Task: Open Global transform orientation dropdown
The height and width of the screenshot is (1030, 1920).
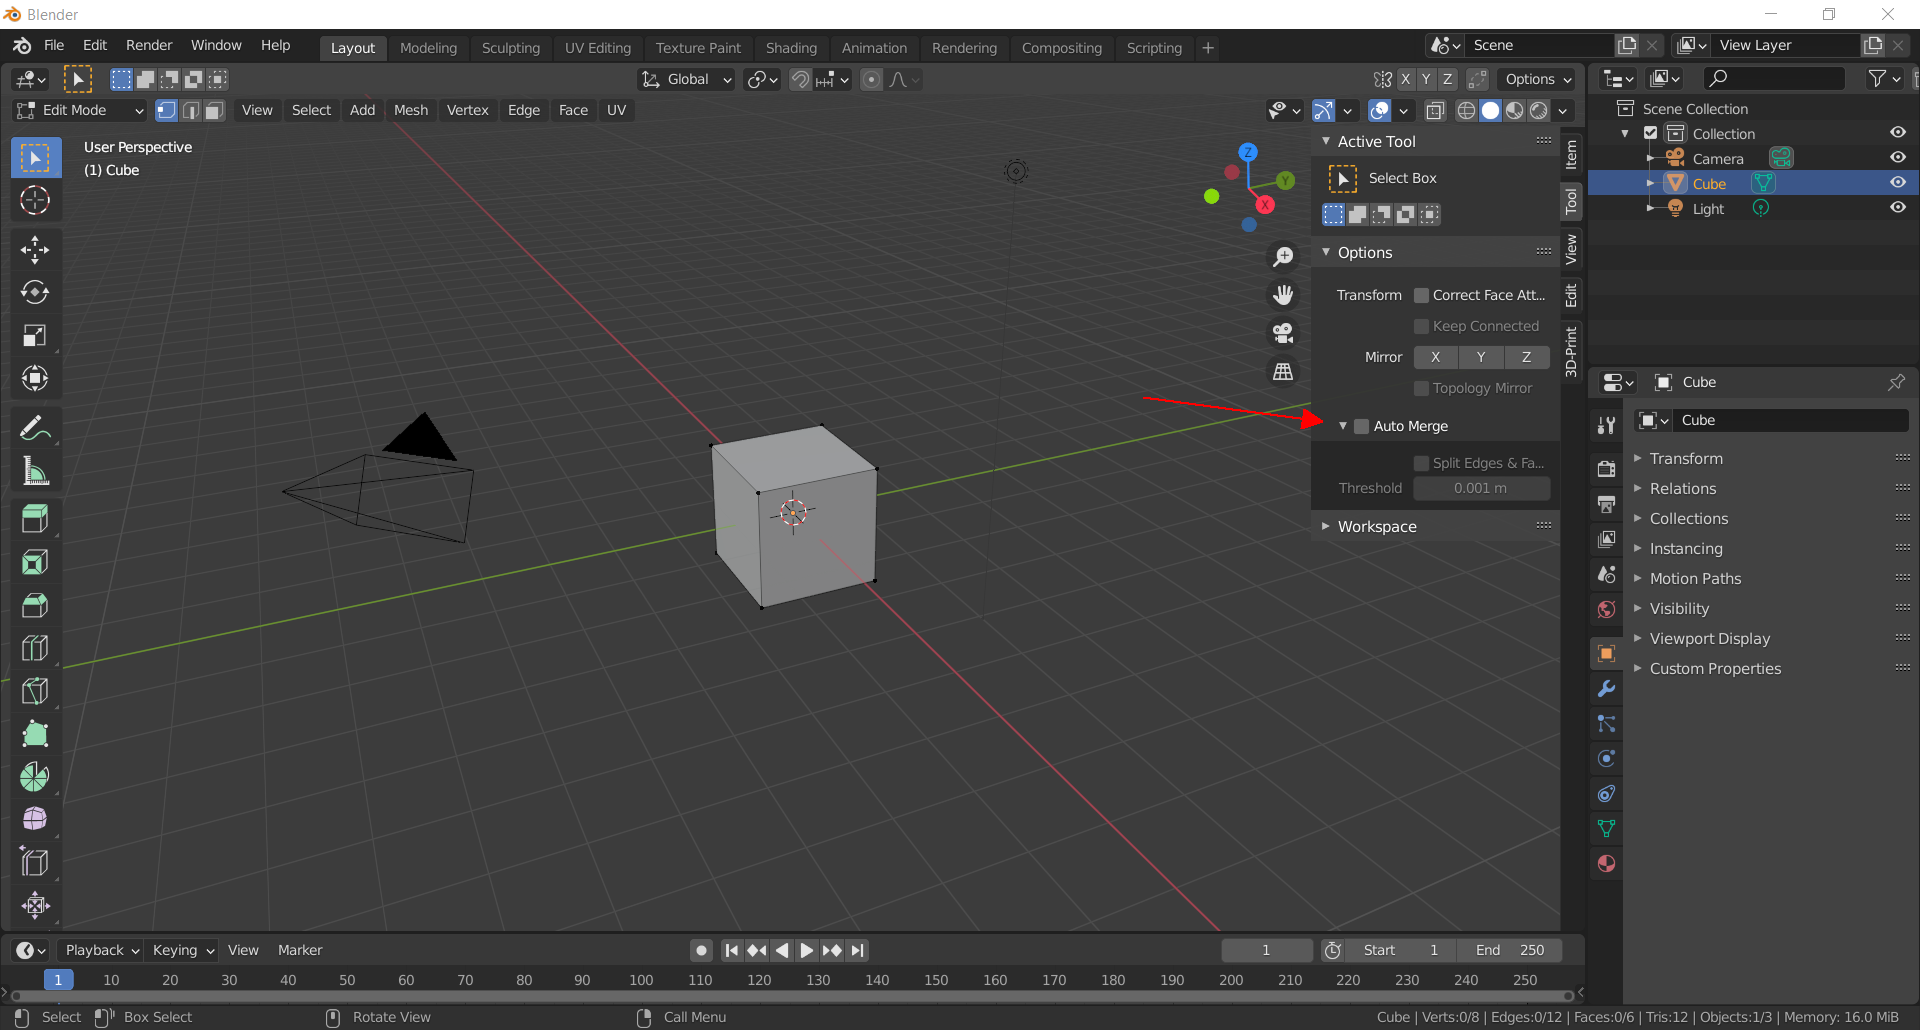Action: pyautogui.click(x=687, y=79)
